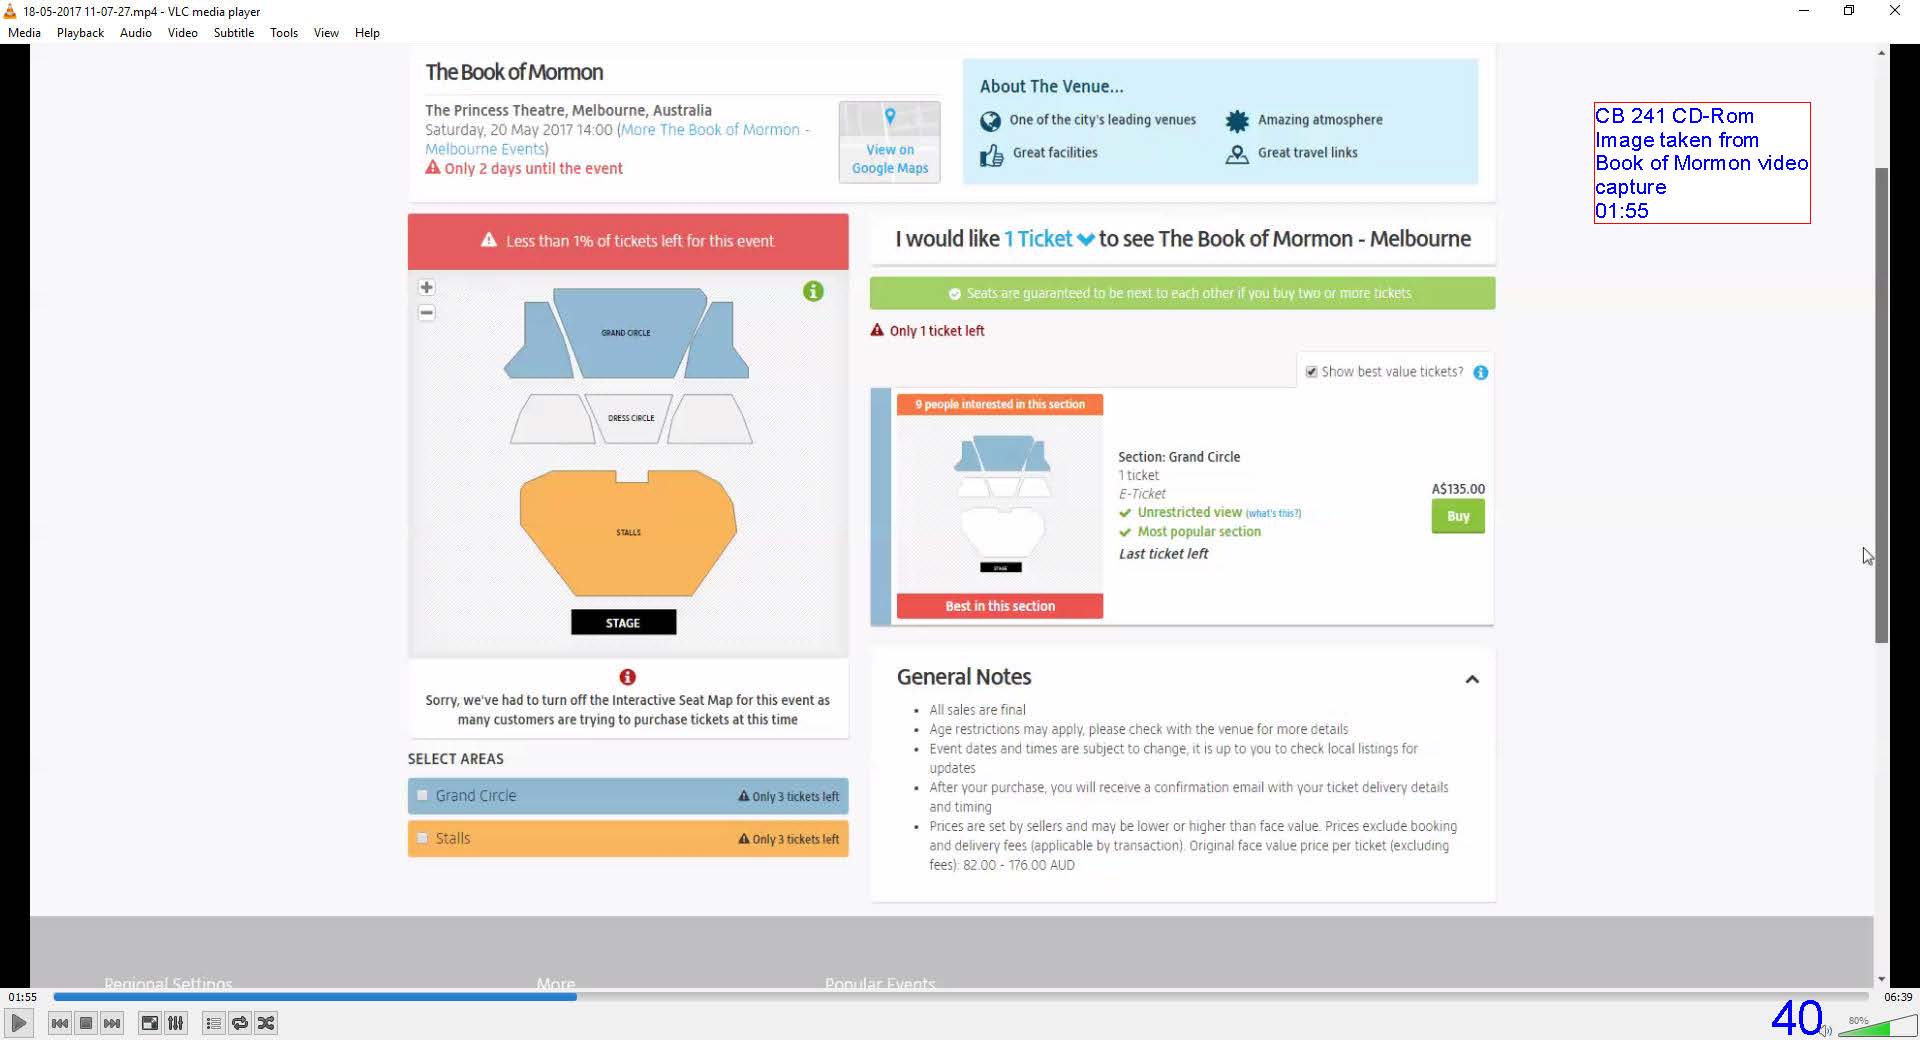Click the green seat map info icon
Viewport: 1920px width, 1040px height.
click(x=813, y=291)
